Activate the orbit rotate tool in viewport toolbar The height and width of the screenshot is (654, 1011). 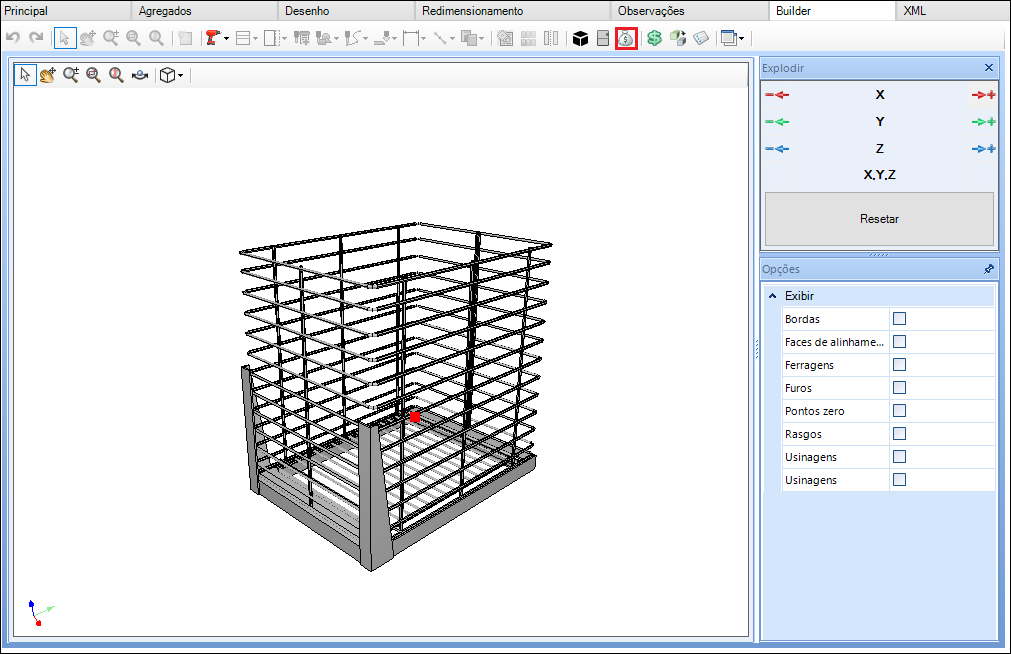[x=140, y=75]
